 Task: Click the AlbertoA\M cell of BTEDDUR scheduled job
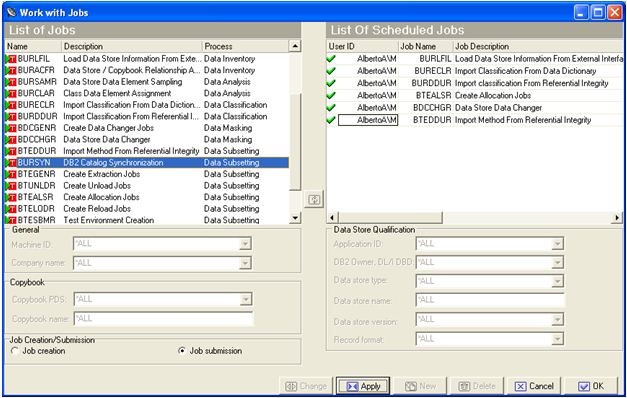[x=368, y=120]
